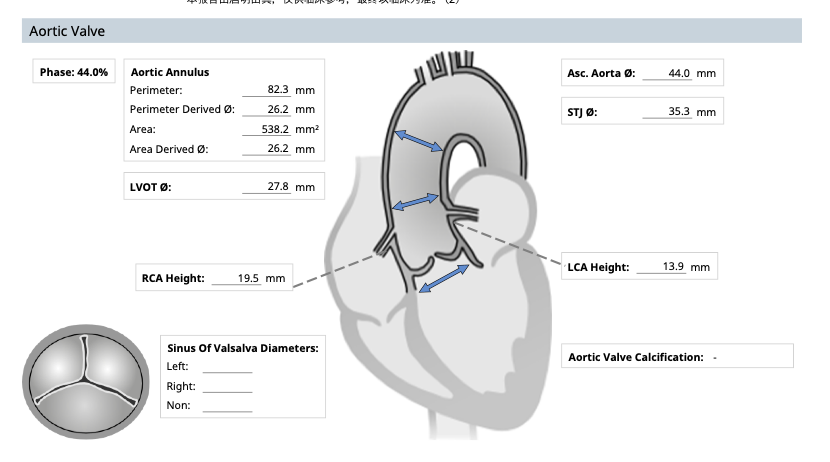Image resolution: width=830 pixels, height=462 pixels.
Task: Click the ascending aorta blue arrow
Action: pyautogui.click(x=420, y=141)
